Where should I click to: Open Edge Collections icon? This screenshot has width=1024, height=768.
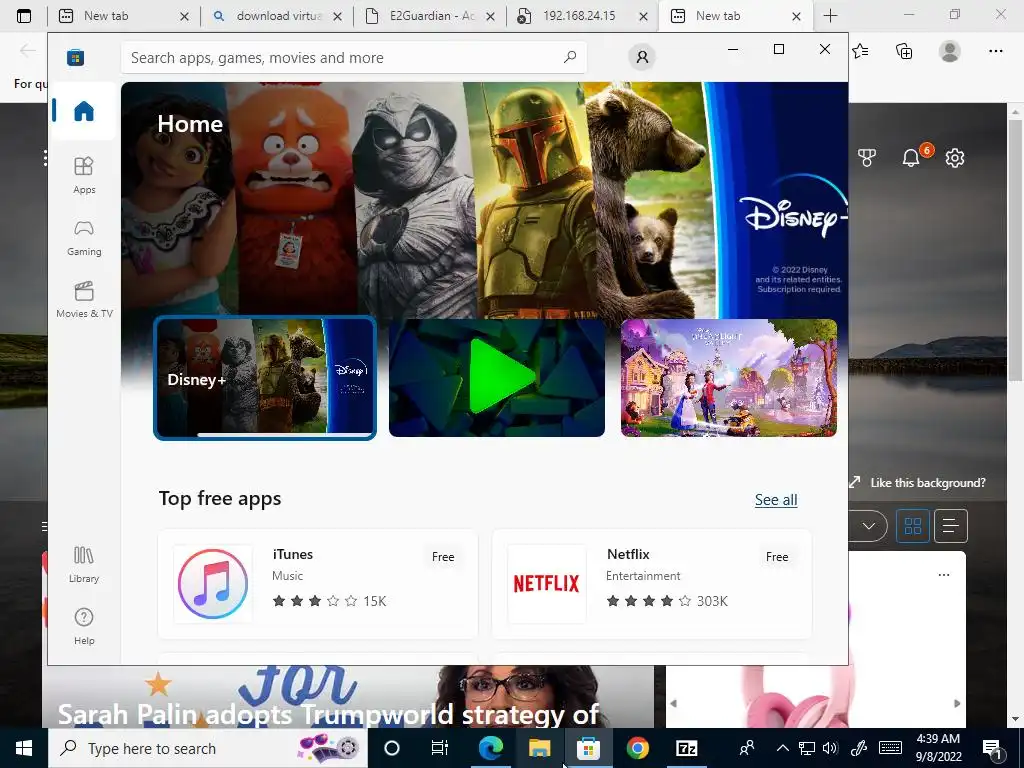tap(904, 51)
